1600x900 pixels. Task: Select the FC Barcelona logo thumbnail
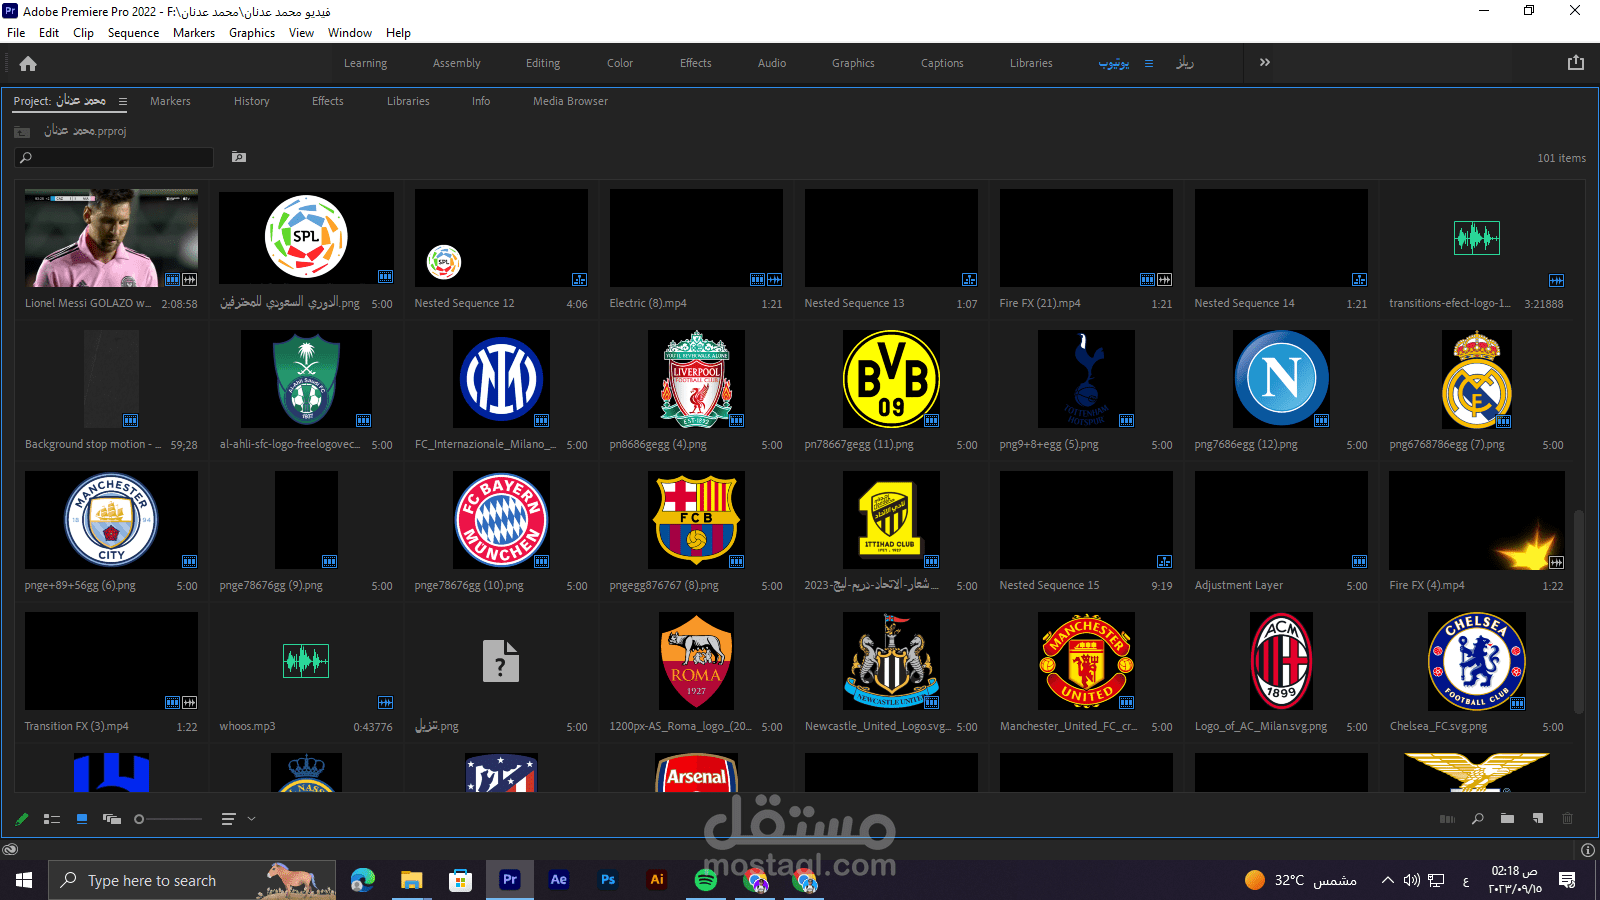[x=697, y=520]
